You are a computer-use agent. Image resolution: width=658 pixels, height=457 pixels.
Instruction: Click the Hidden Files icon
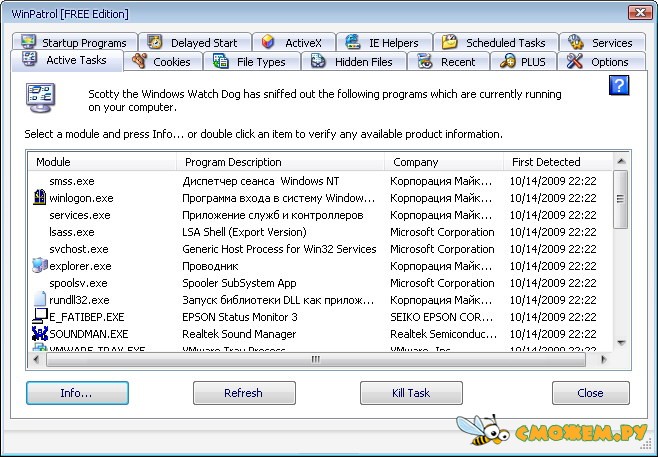[x=319, y=61]
